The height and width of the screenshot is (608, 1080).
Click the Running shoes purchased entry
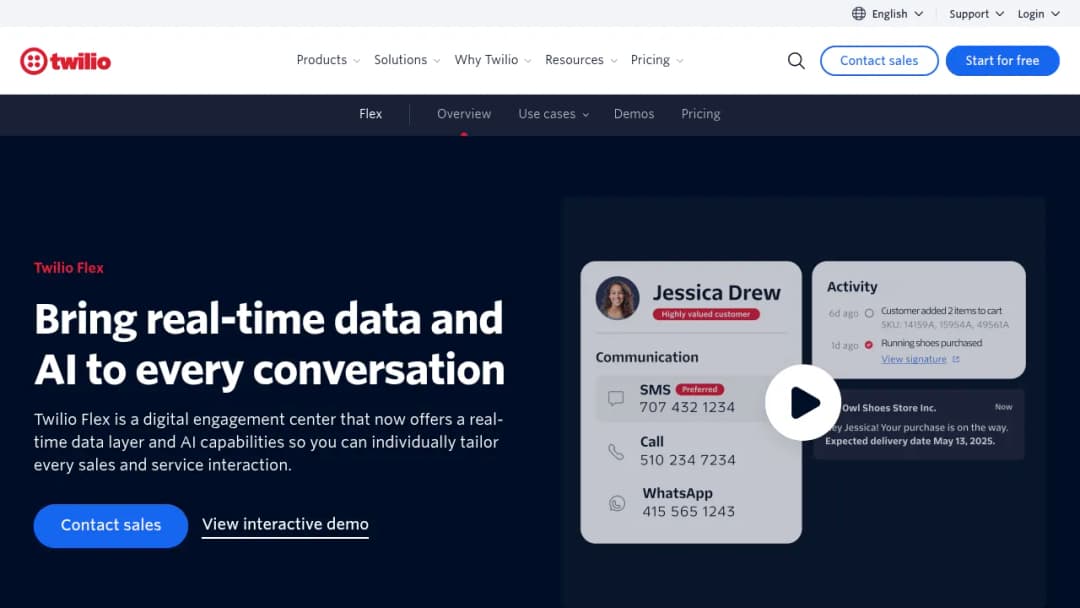pyautogui.click(x=931, y=343)
